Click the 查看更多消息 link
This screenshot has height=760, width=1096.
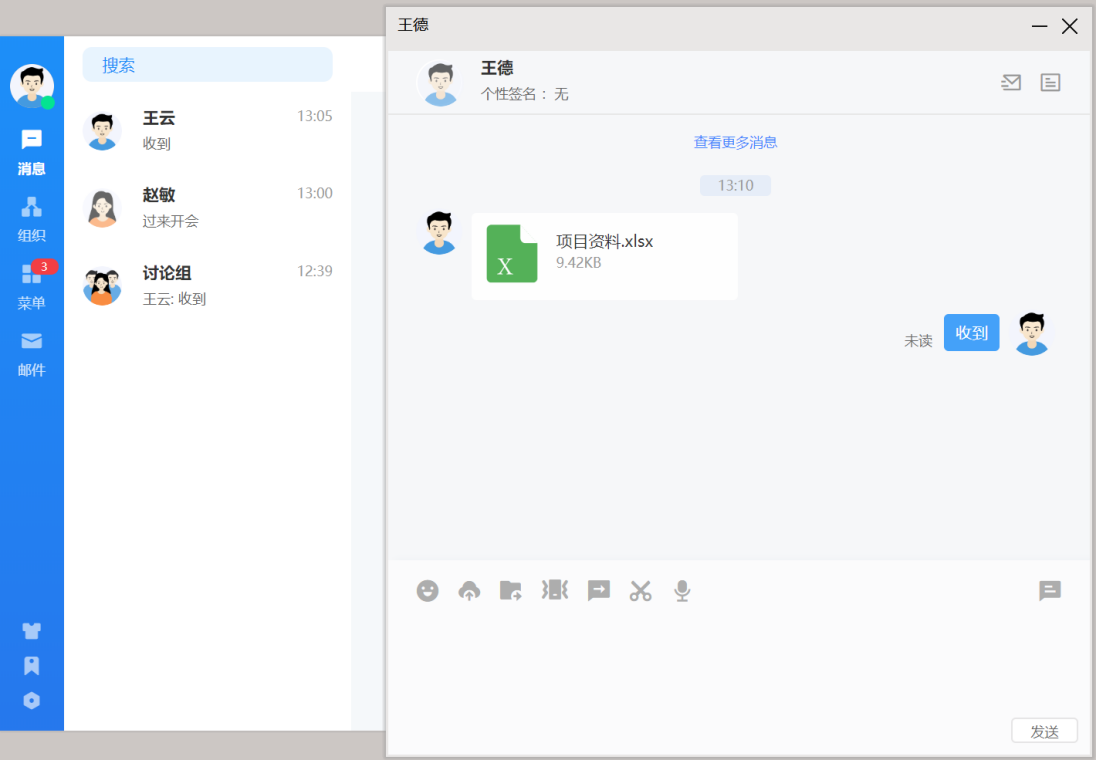tap(735, 142)
